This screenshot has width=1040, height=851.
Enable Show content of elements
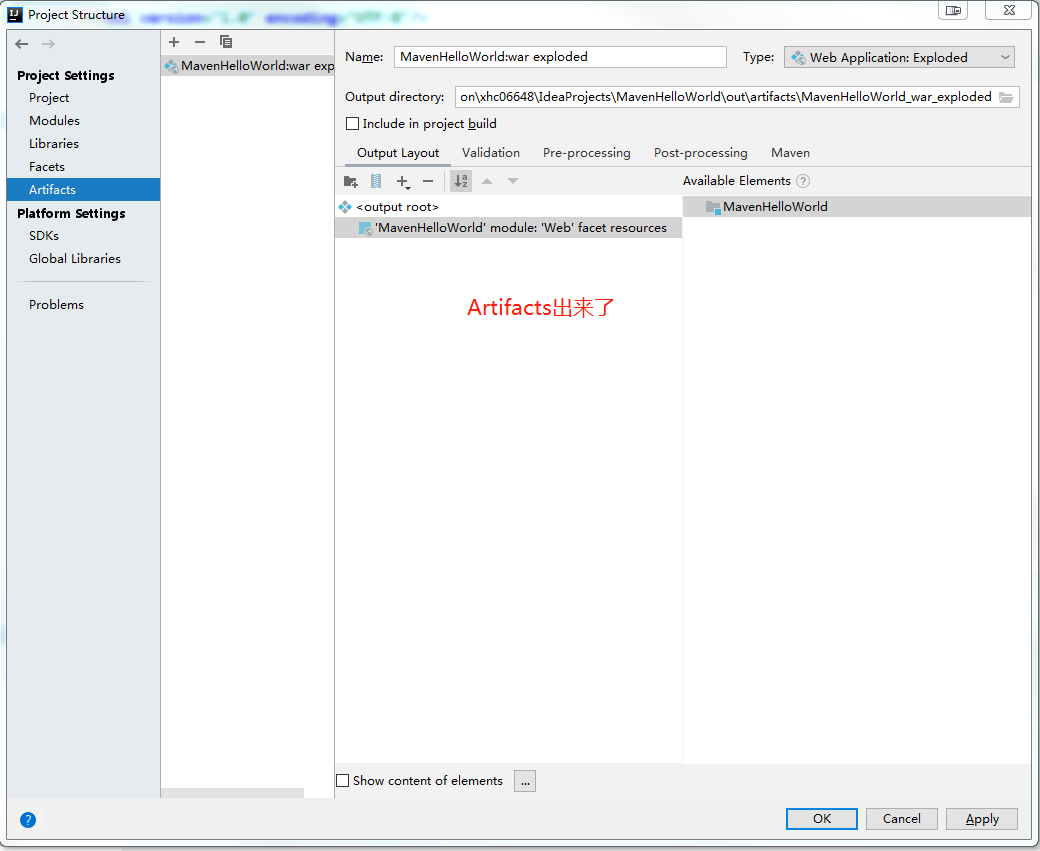342,781
